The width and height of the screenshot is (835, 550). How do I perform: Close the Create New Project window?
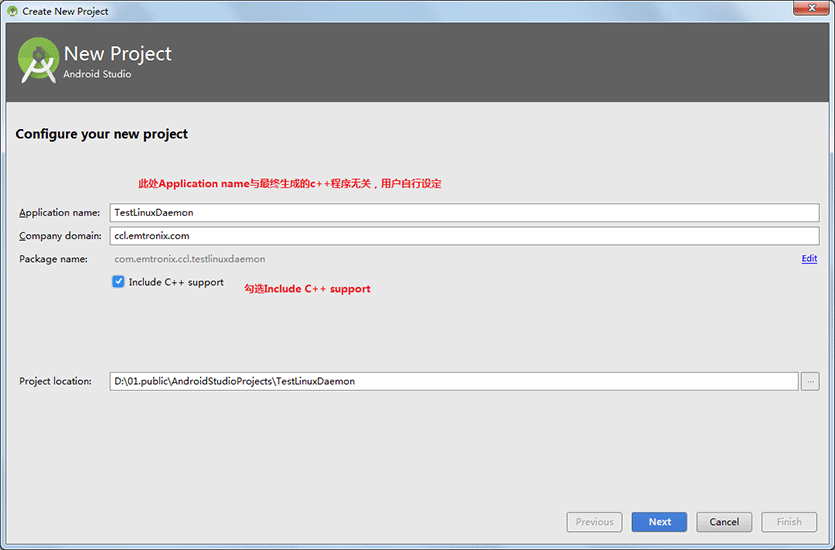point(812,8)
